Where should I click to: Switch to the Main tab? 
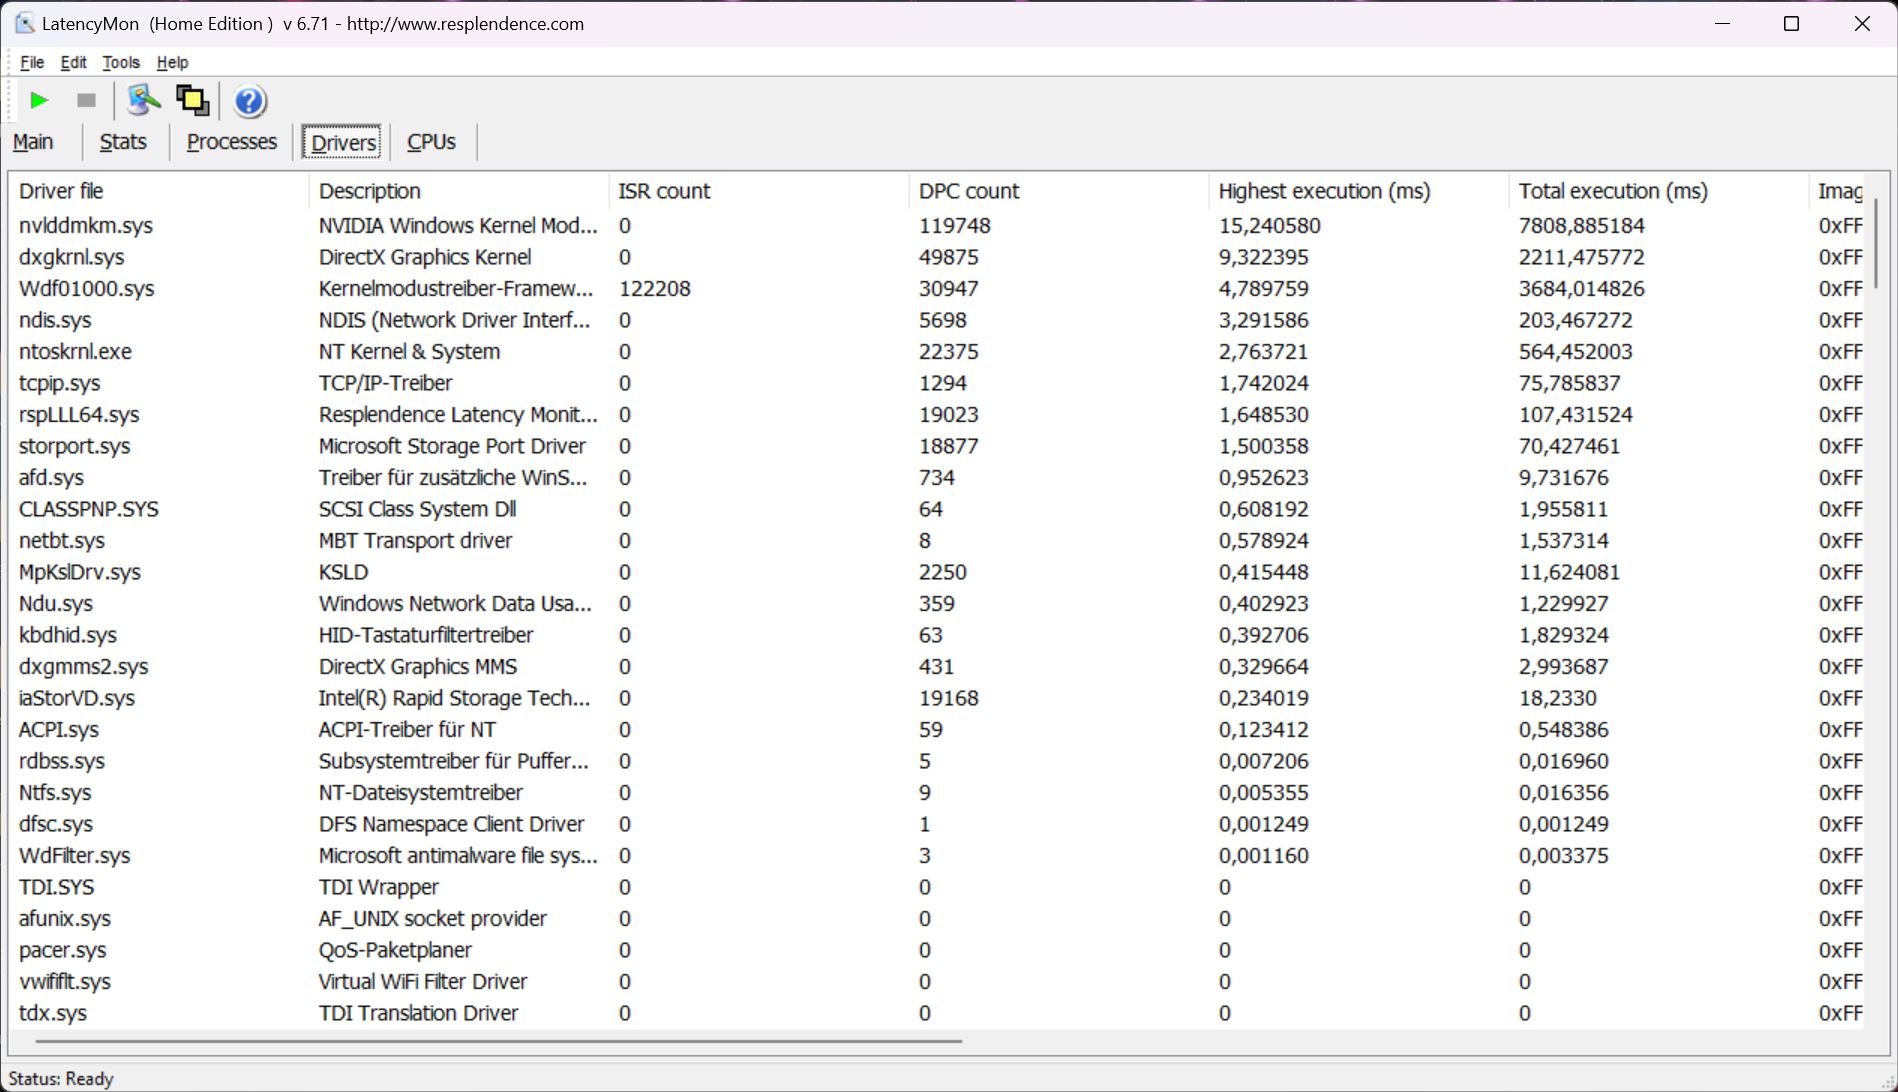click(33, 142)
